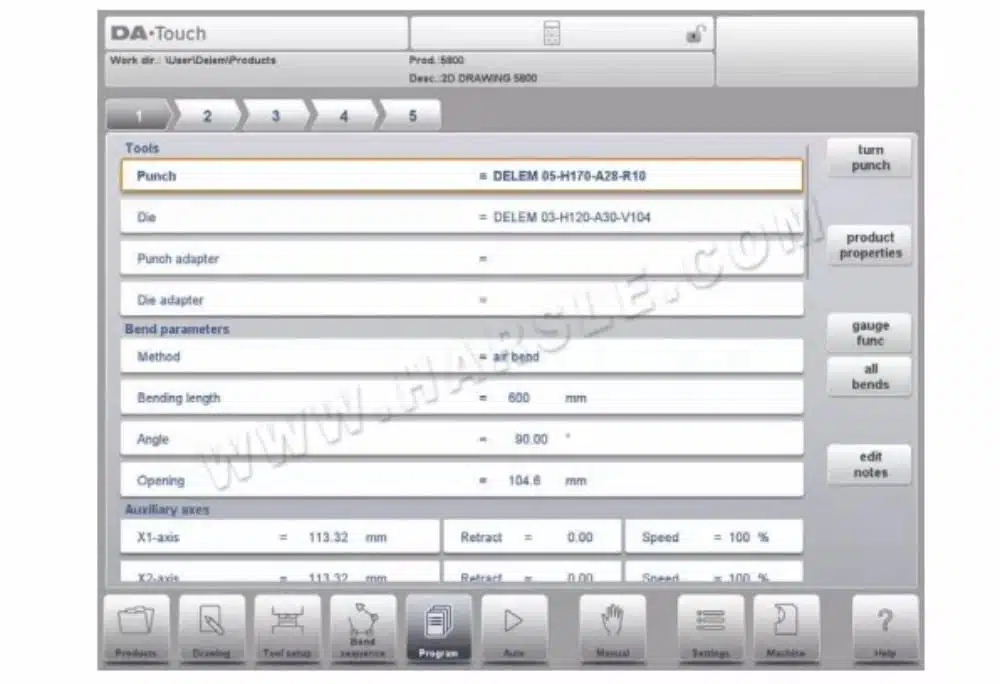Open the Machine icon
The image size is (1000, 684).
coord(786,629)
